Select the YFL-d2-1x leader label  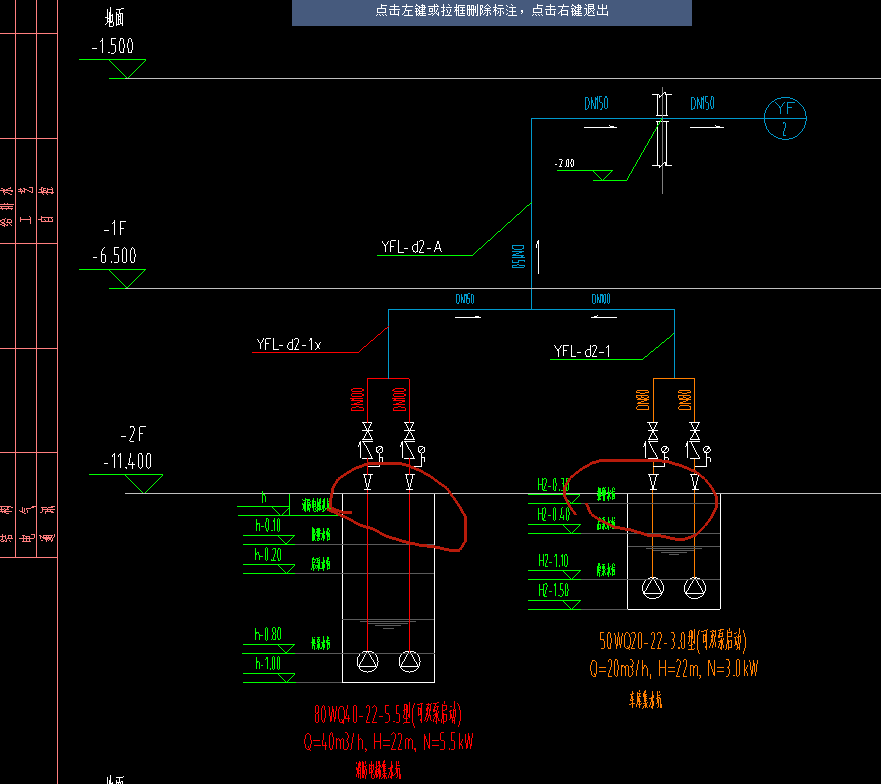click(x=289, y=345)
